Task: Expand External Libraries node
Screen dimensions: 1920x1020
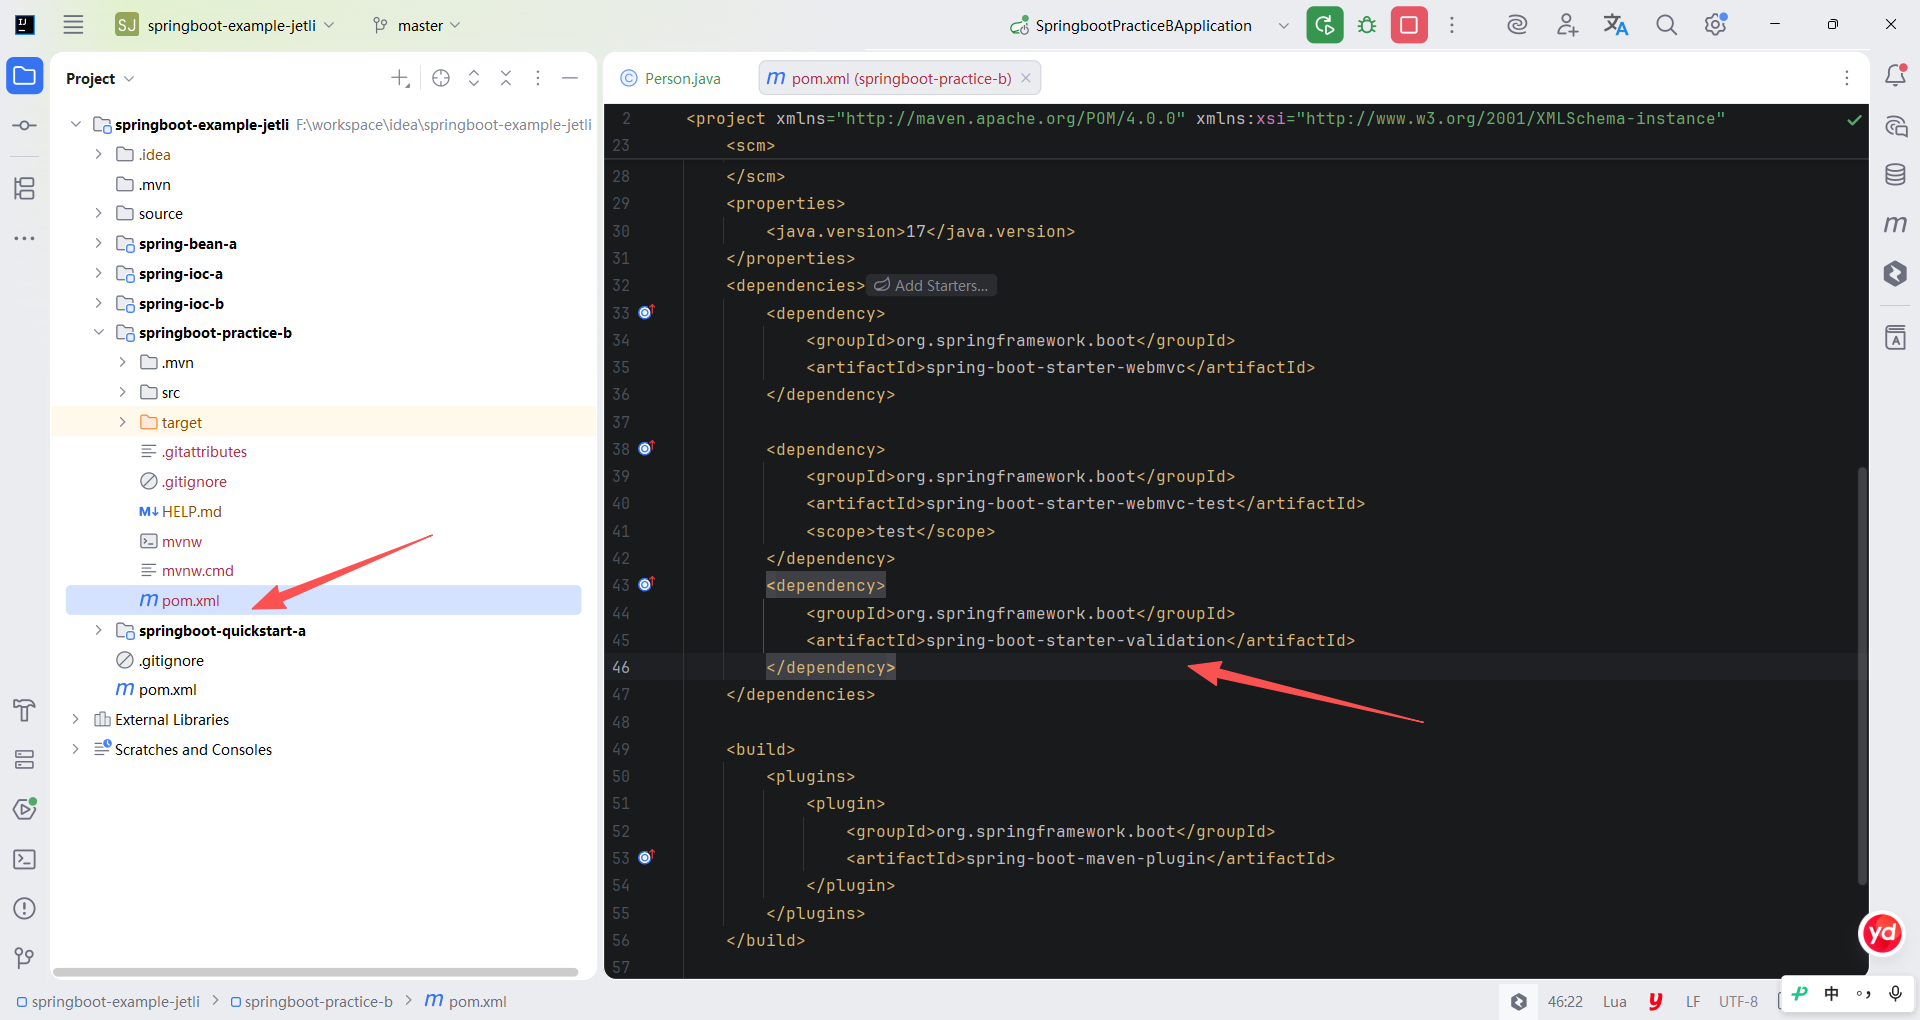Action: 75,719
